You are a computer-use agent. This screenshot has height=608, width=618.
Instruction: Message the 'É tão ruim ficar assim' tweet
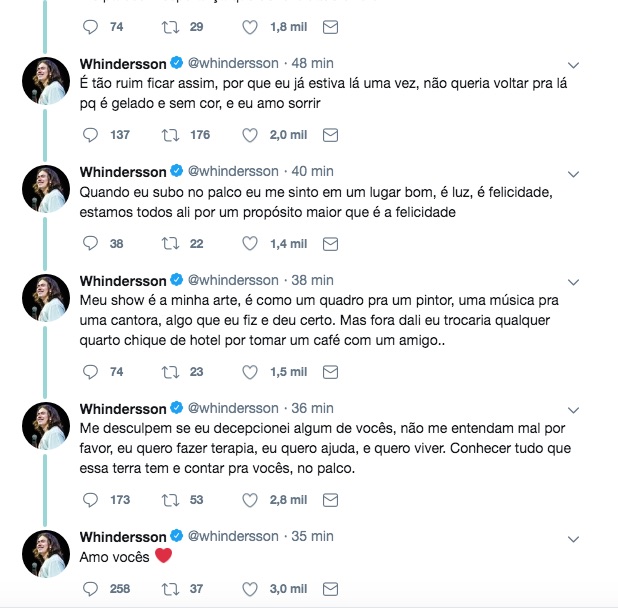coord(331,134)
